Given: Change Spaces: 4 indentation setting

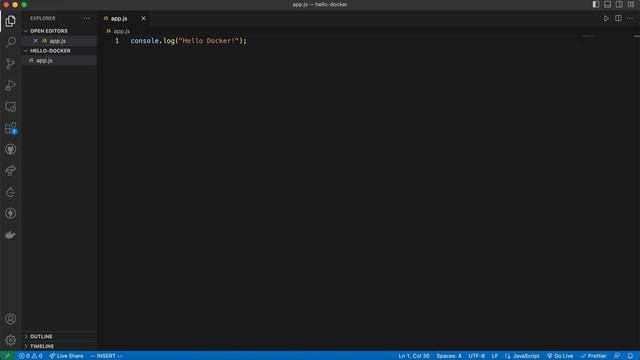Looking at the screenshot, I should point(449,356).
